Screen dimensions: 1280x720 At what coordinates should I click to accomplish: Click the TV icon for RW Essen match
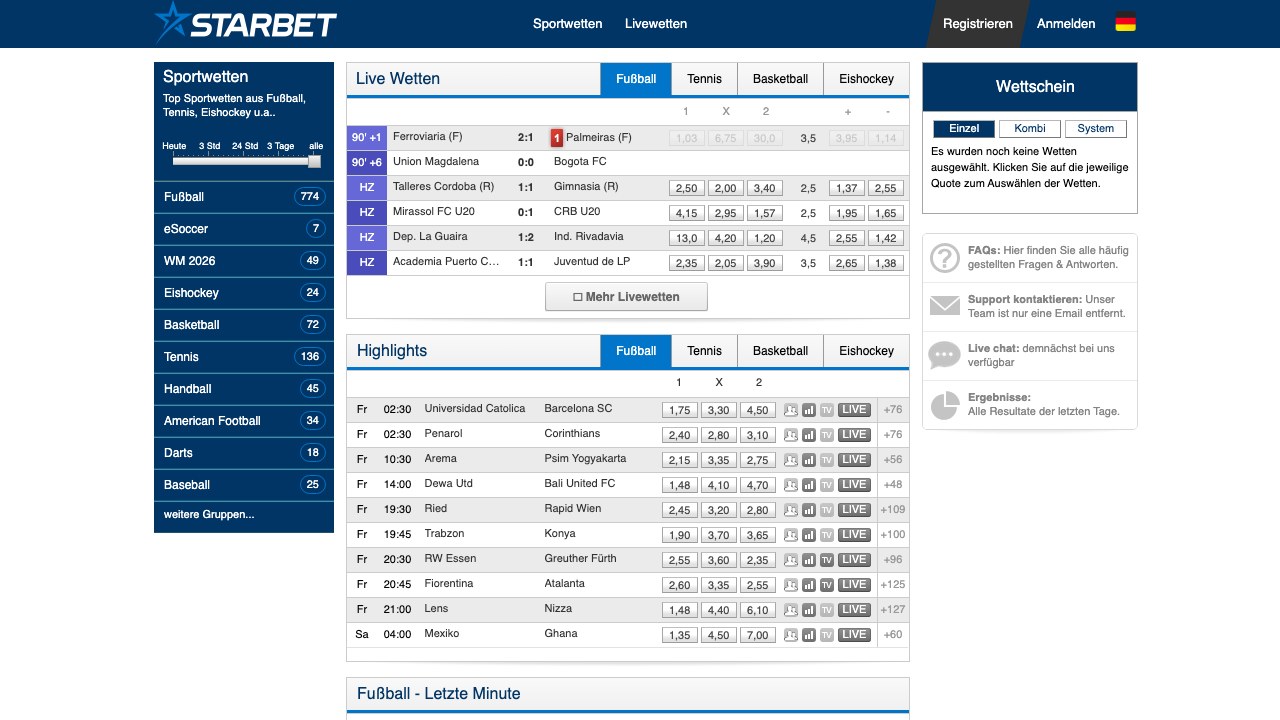tap(827, 560)
